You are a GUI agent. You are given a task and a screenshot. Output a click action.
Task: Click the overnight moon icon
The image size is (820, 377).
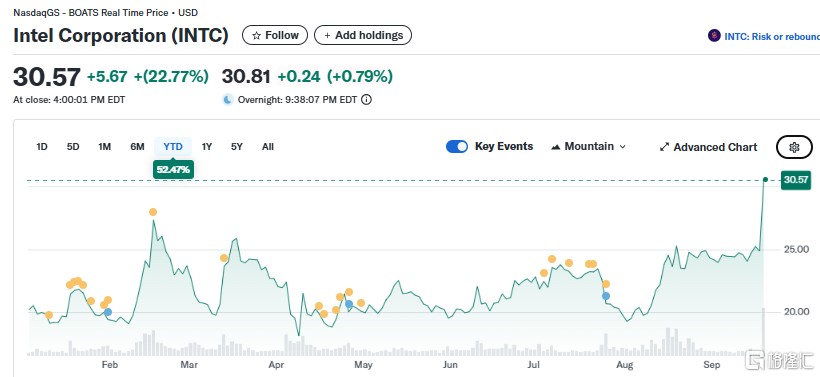tap(227, 99)
